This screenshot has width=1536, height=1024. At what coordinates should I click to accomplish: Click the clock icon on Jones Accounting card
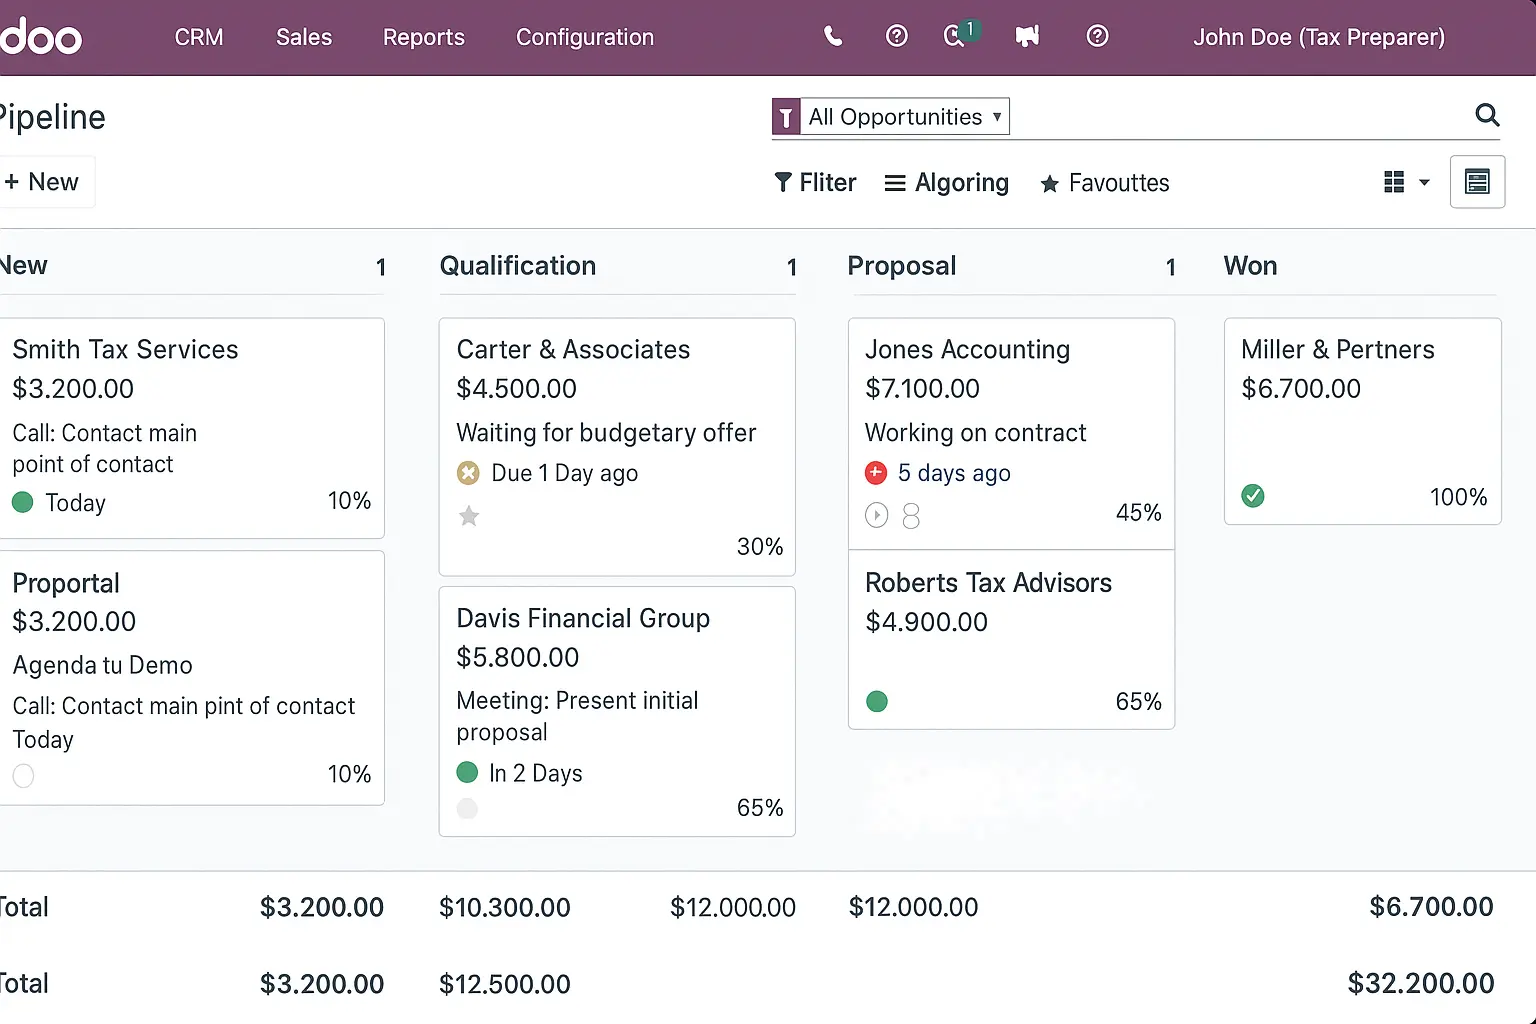pyautogui.click(x=876, y=515)
